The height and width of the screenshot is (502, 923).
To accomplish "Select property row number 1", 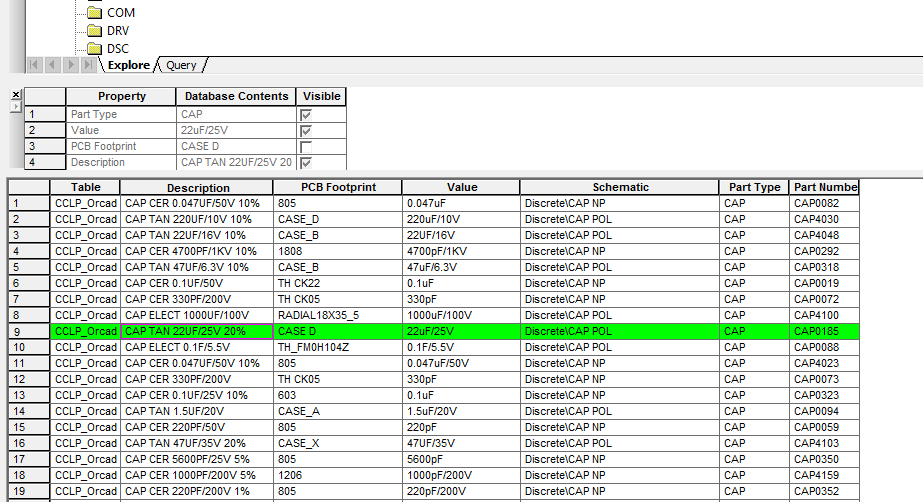I will pyautogui.click(x=45, y=114).
